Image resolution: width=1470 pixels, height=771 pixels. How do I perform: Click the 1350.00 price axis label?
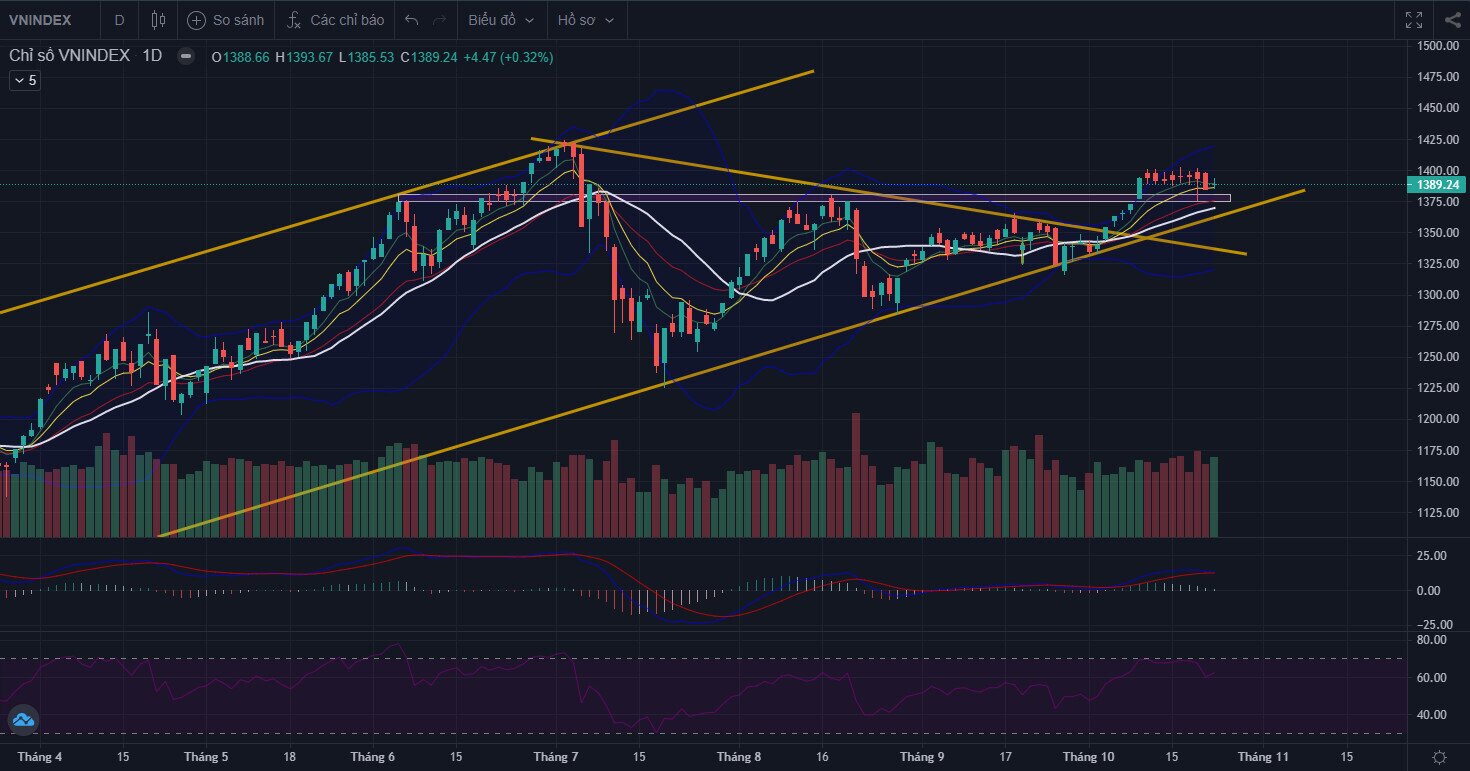[x=1440, y=233]
